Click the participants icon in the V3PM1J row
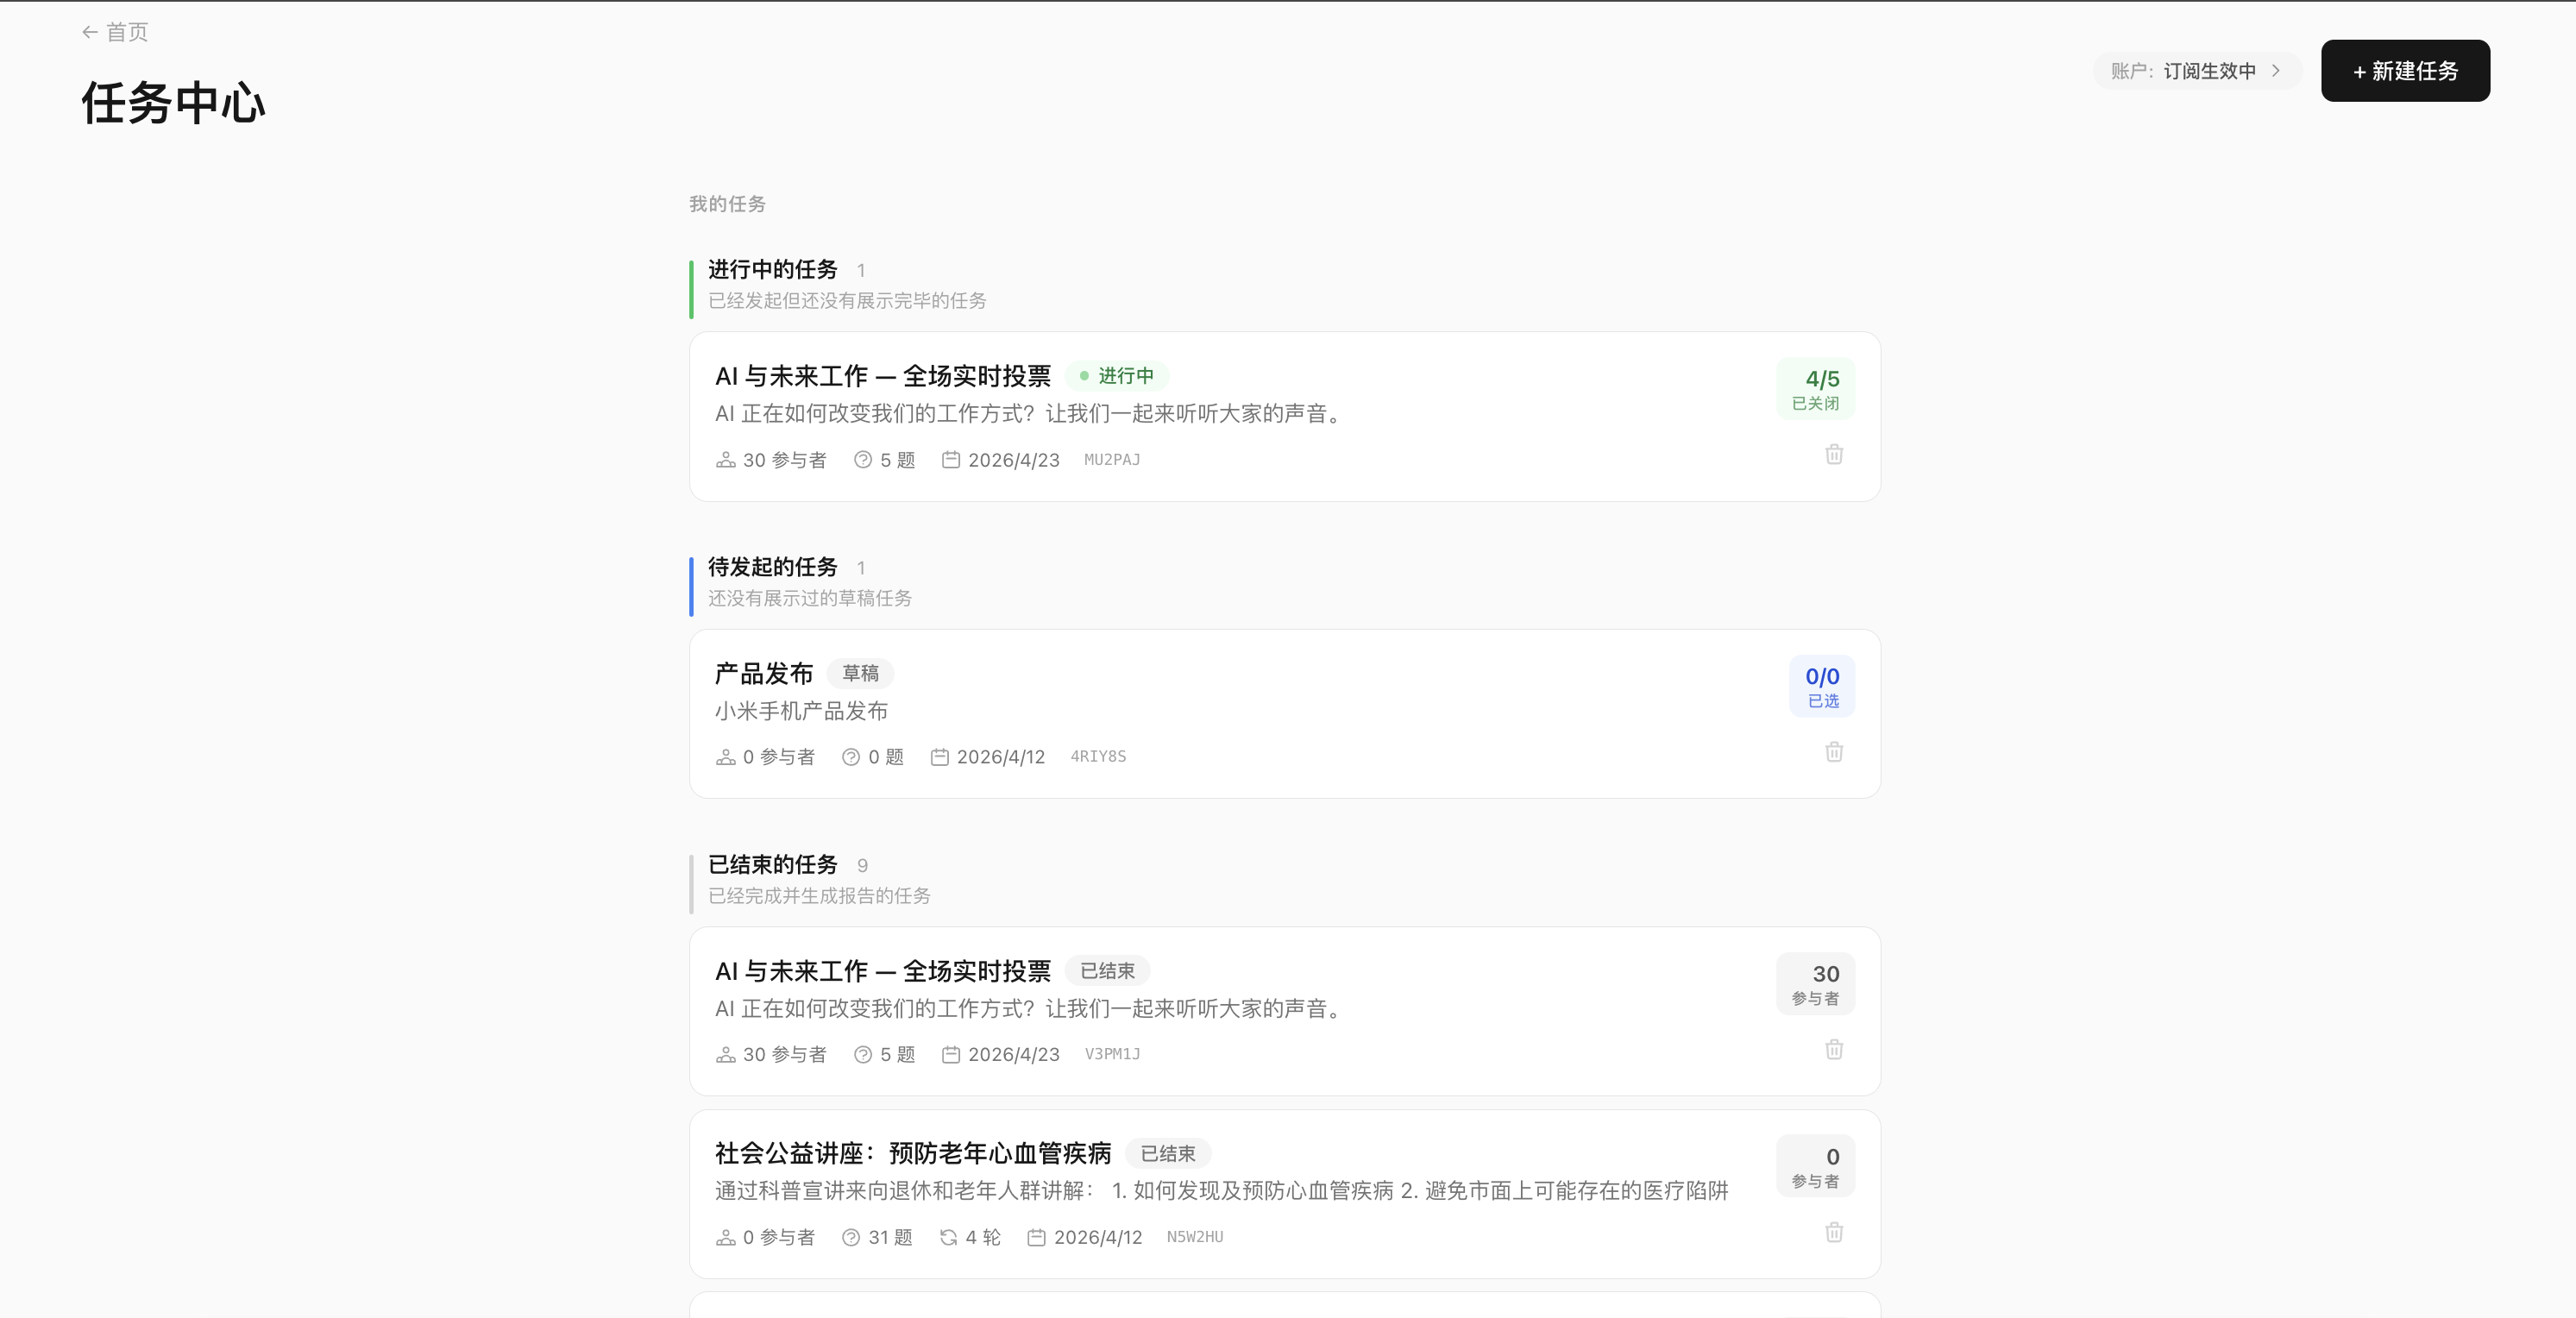 tap(726, 1055)
